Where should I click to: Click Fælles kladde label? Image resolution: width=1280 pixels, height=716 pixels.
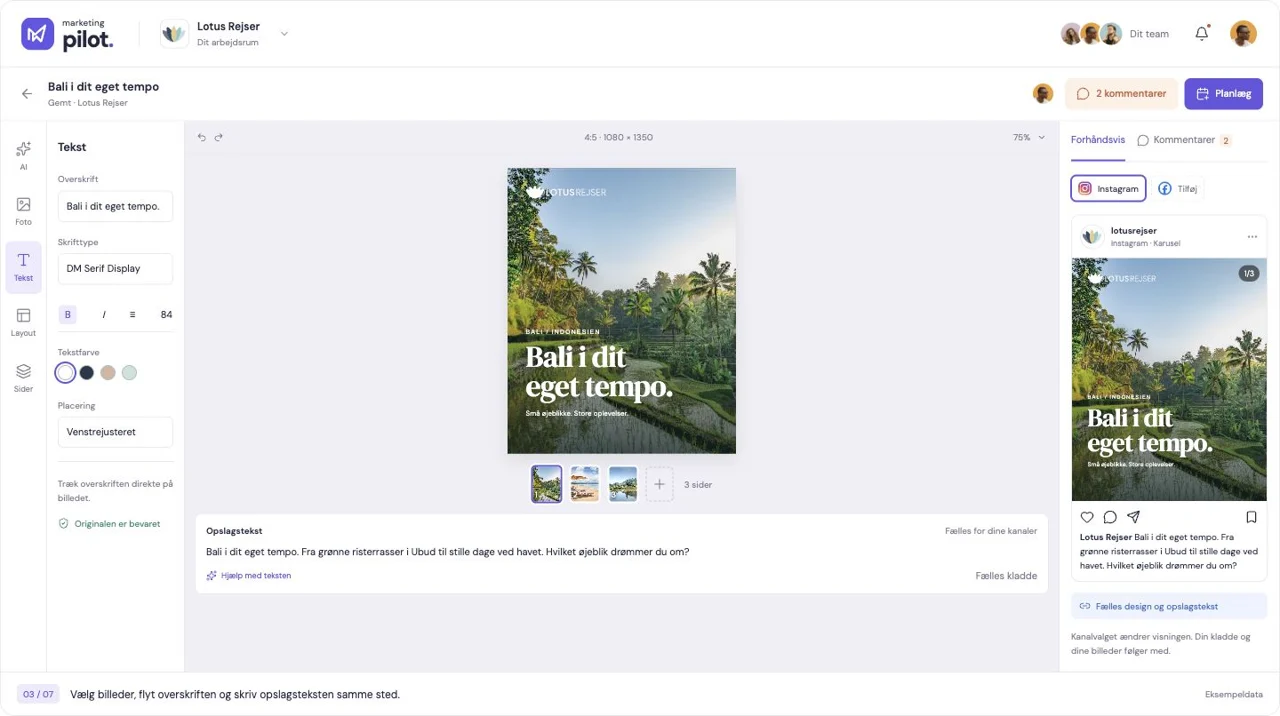[1006, 576]
